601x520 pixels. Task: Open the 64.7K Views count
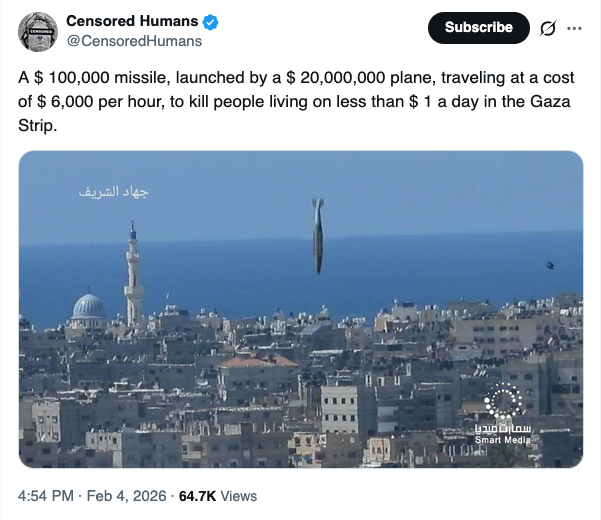[x=217, y=496]
